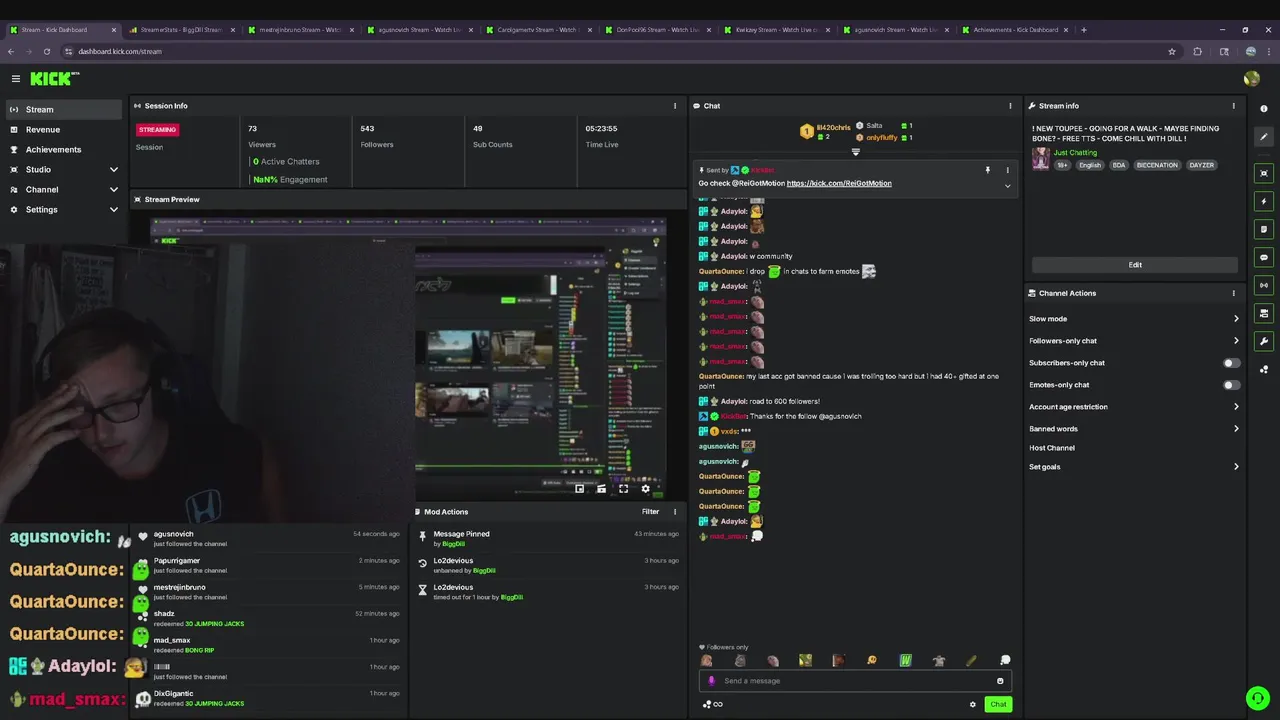
Task: Toggle the lightning bolt panel icon
Action: pyautogui.click(x=1264, y=201)
